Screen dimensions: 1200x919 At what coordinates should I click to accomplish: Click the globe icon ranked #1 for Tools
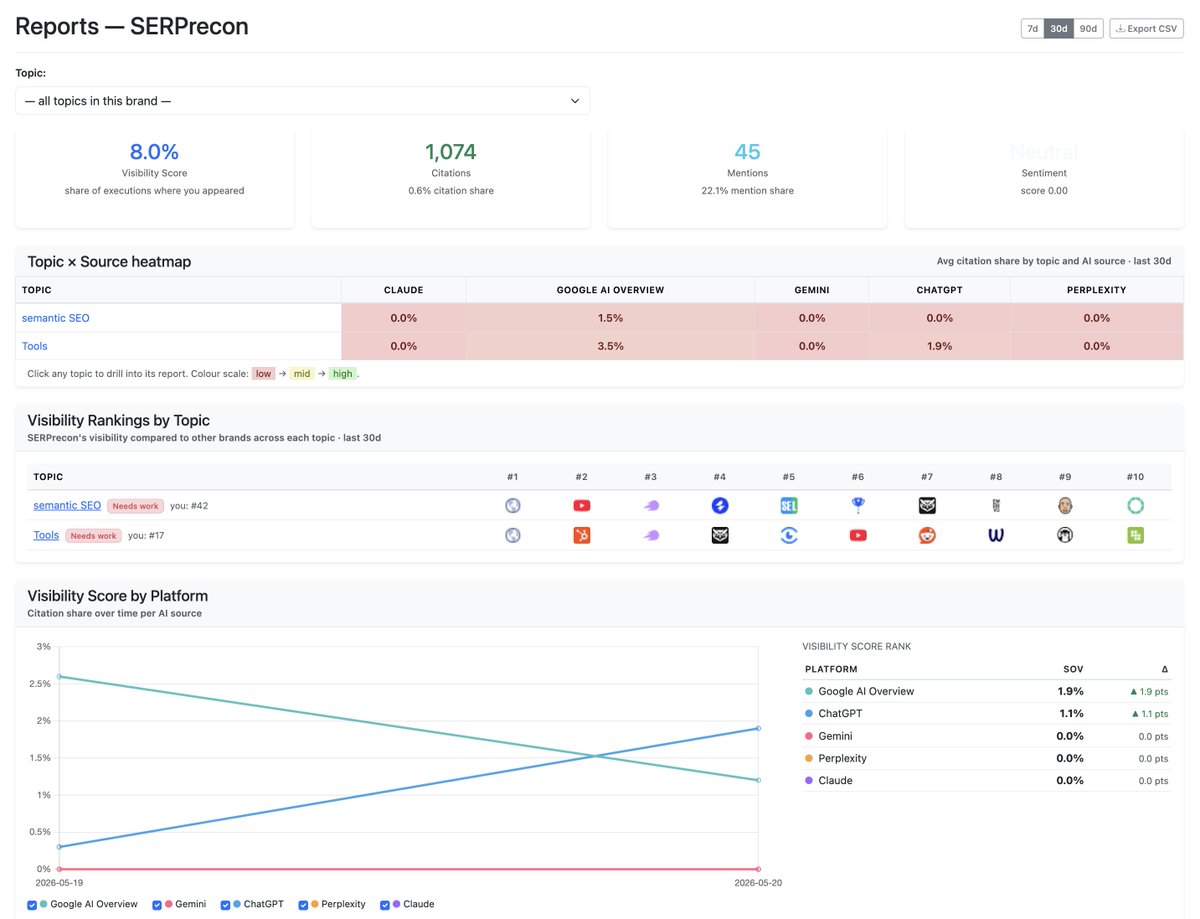(x=513, y=536)
